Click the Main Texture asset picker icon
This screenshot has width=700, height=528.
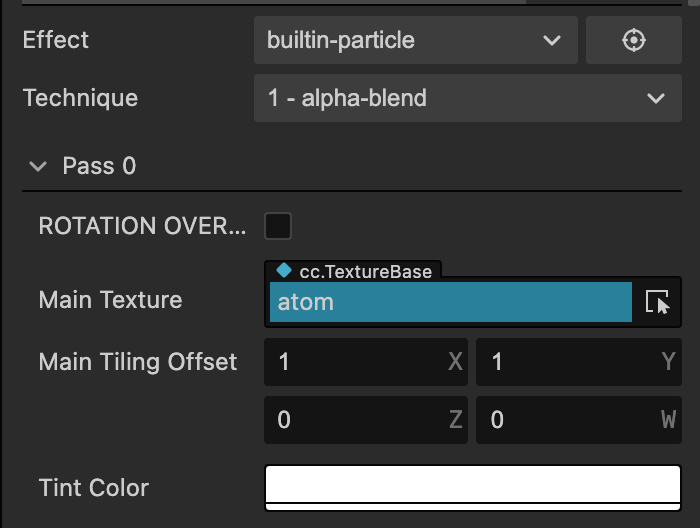pos(657,302)
